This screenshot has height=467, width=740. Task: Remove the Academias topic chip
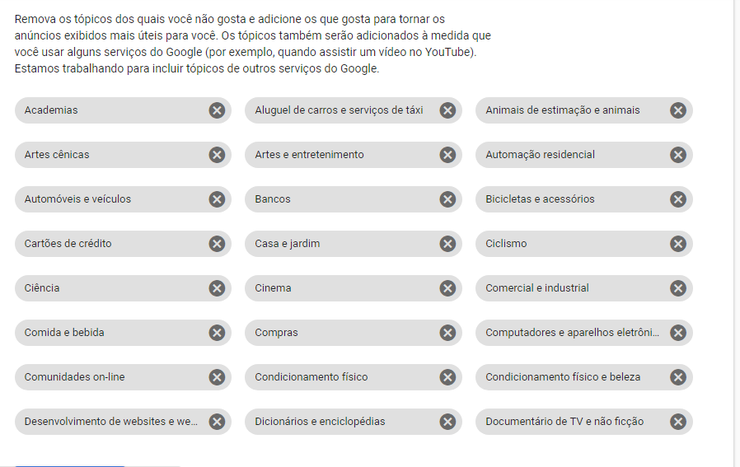click(217, 110)
